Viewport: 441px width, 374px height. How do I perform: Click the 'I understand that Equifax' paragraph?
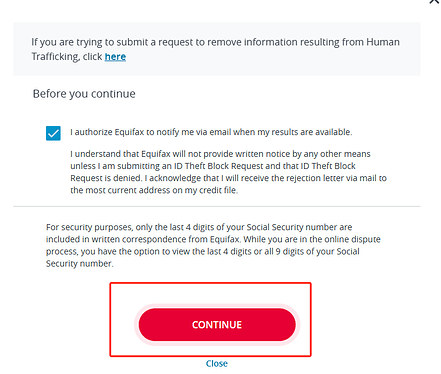pyautogui.click(x=228, y=172)
